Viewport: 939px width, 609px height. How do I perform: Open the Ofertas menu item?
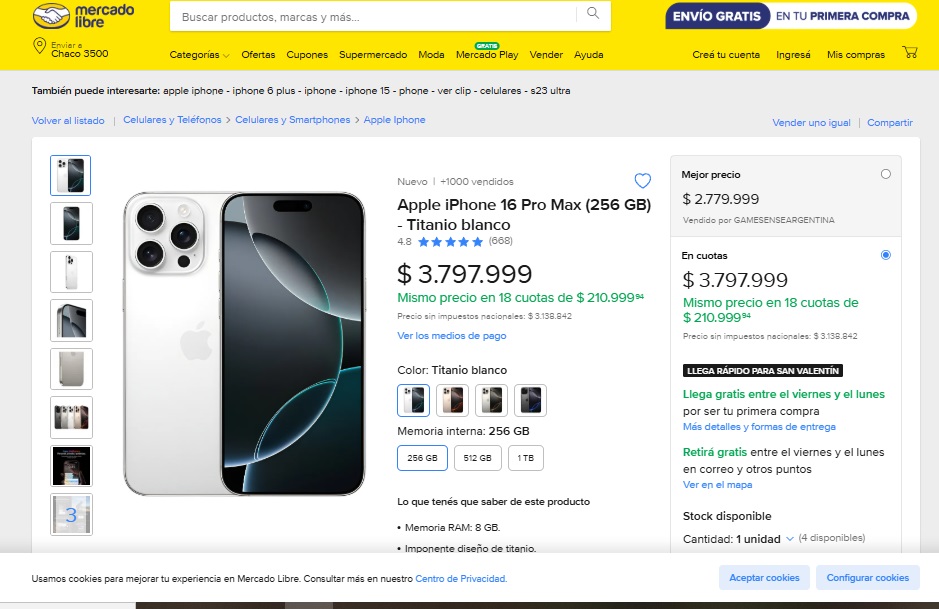(x=258, y=55)
